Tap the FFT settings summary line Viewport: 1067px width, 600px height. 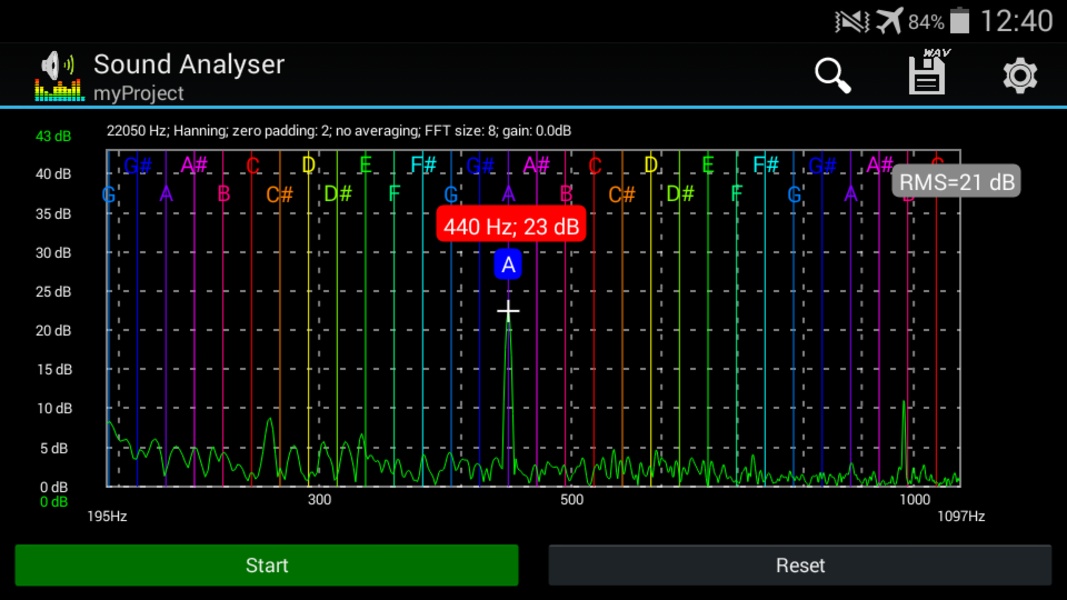[339, 131]
